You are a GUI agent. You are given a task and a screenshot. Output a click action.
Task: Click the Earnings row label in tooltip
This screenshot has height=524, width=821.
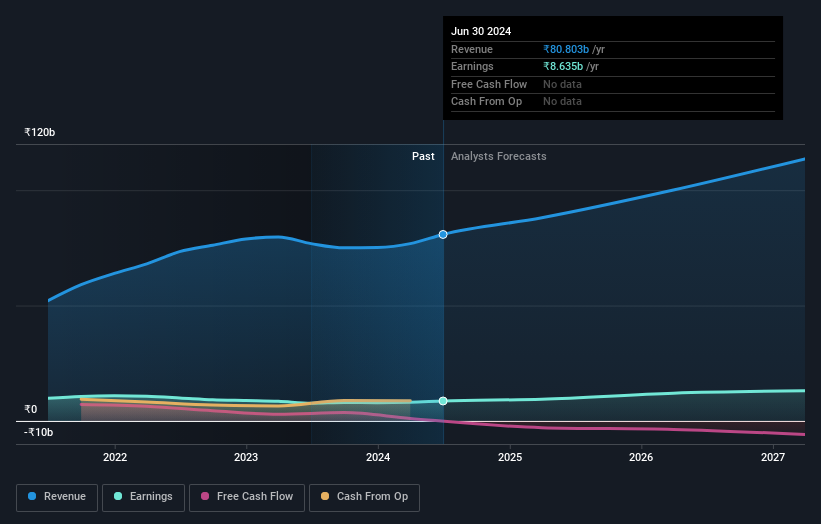472,66
